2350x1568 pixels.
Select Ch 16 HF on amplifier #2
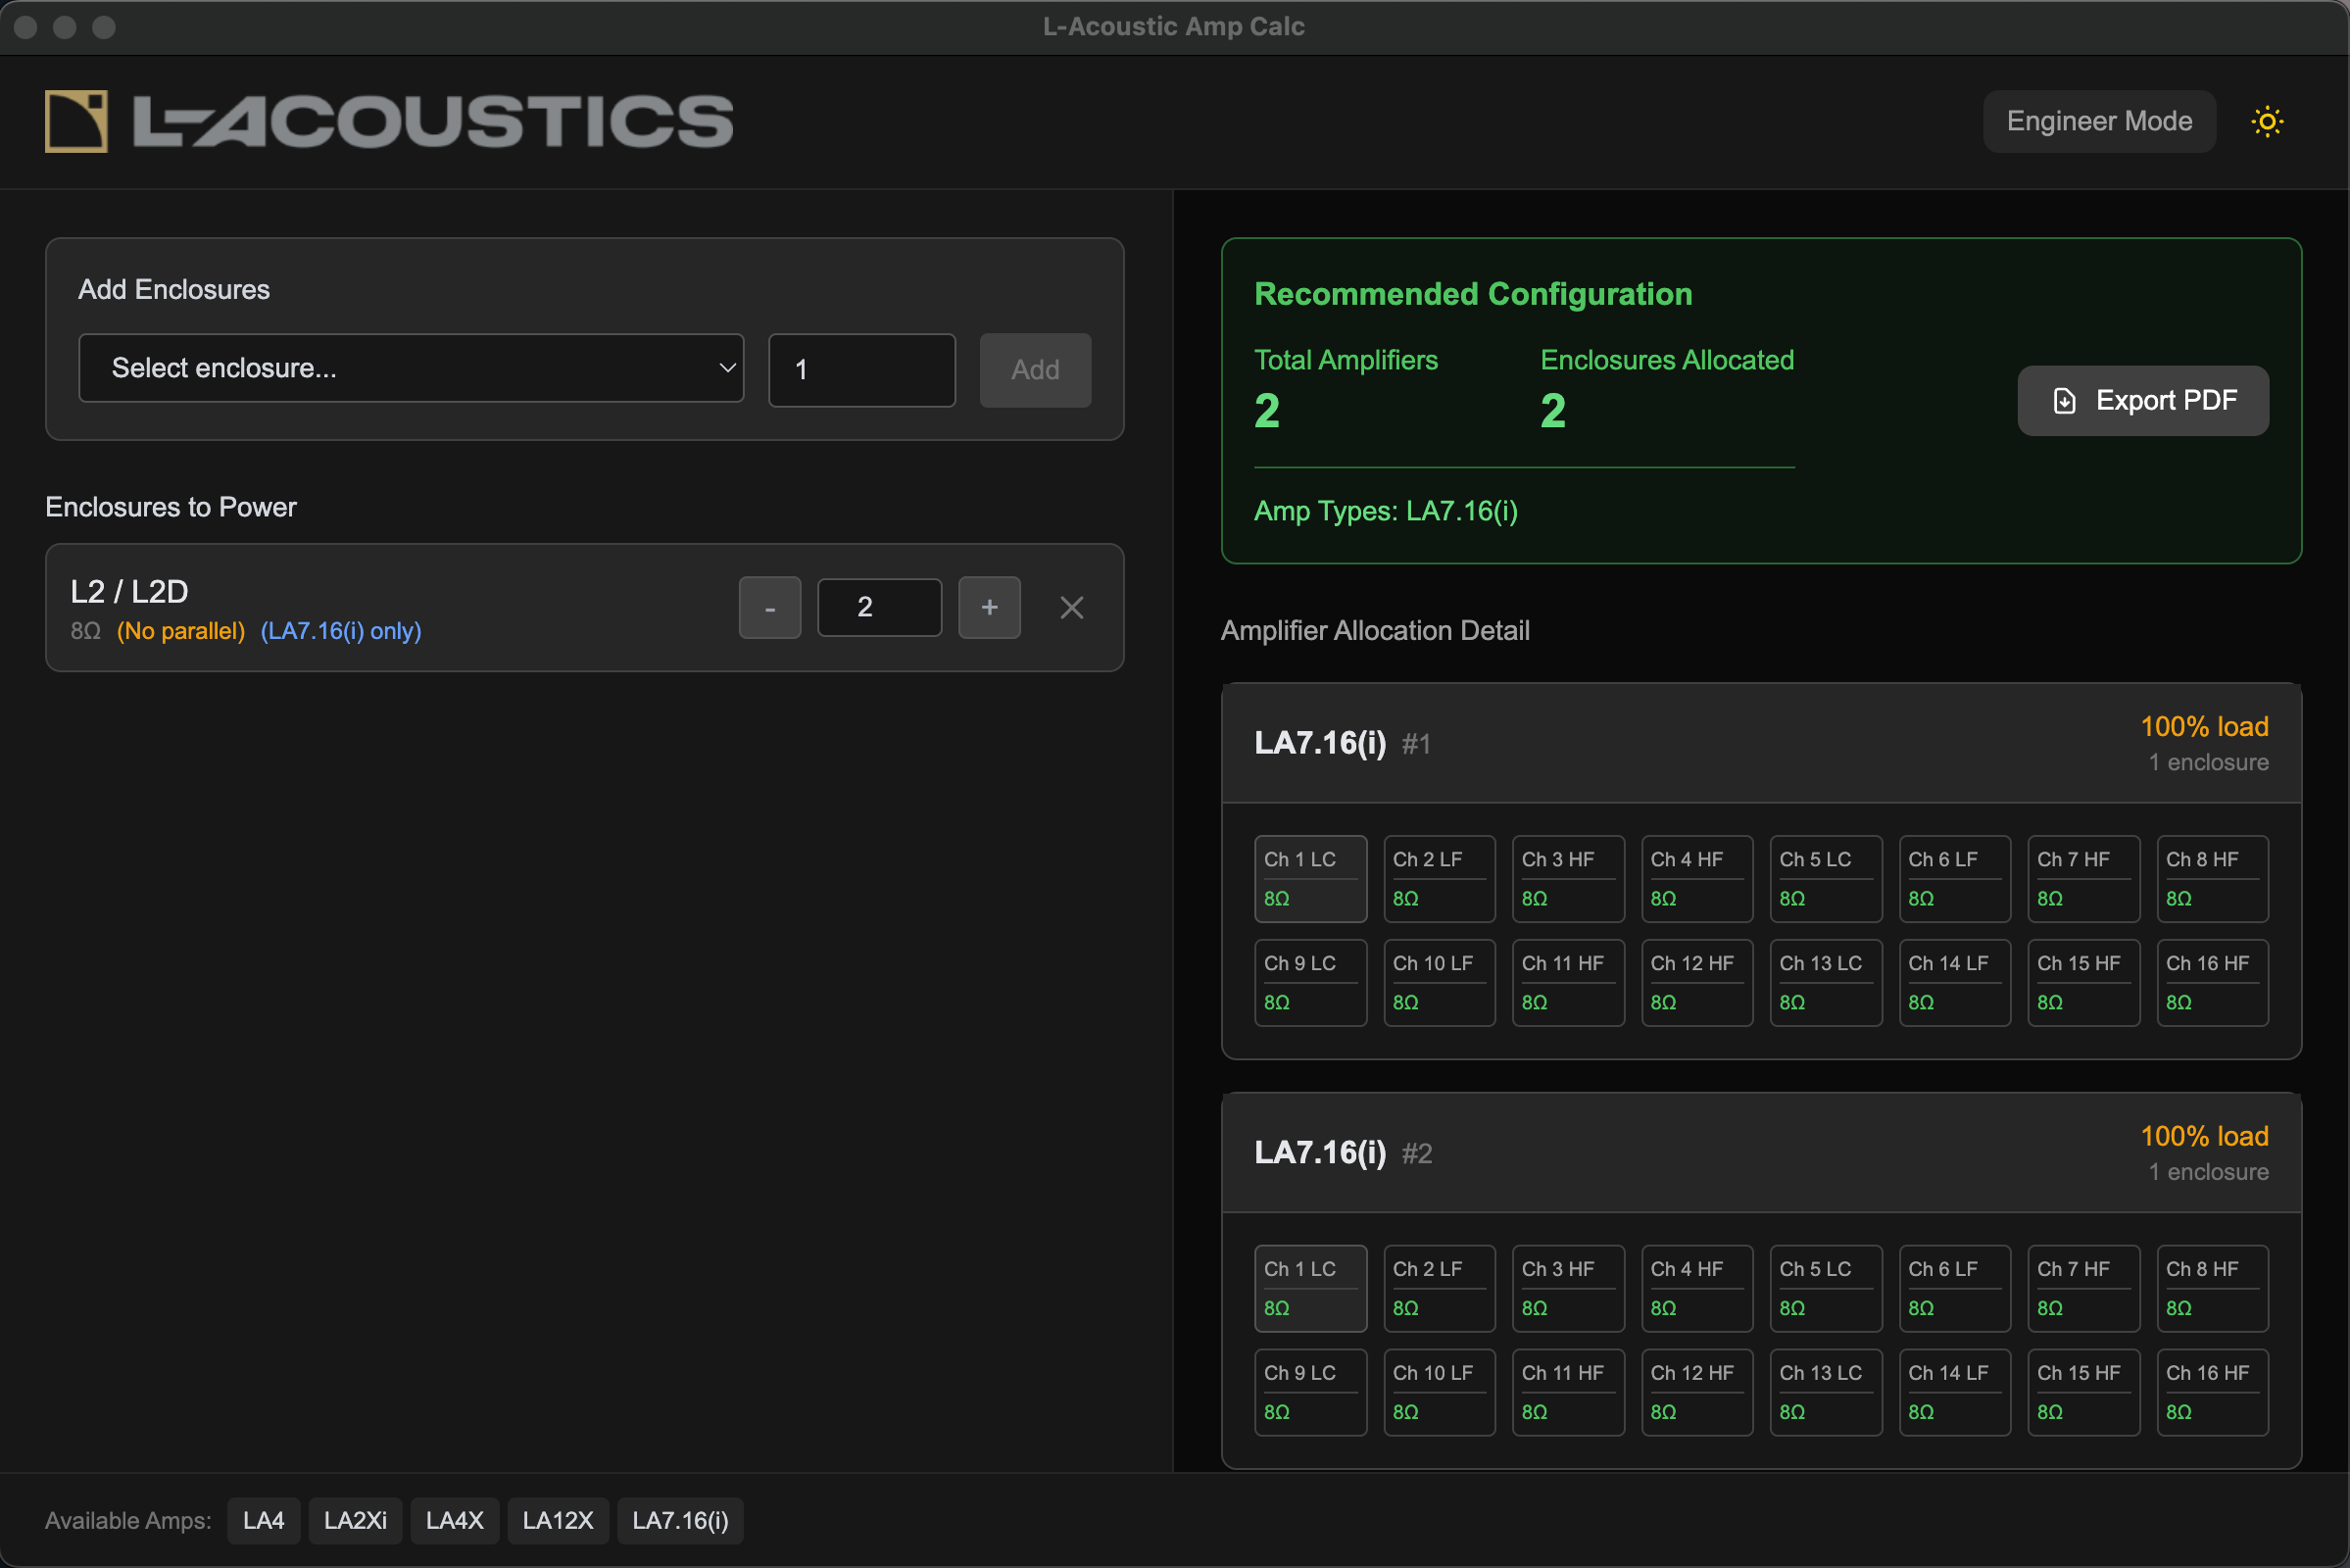click(x=2212, y=1391)
